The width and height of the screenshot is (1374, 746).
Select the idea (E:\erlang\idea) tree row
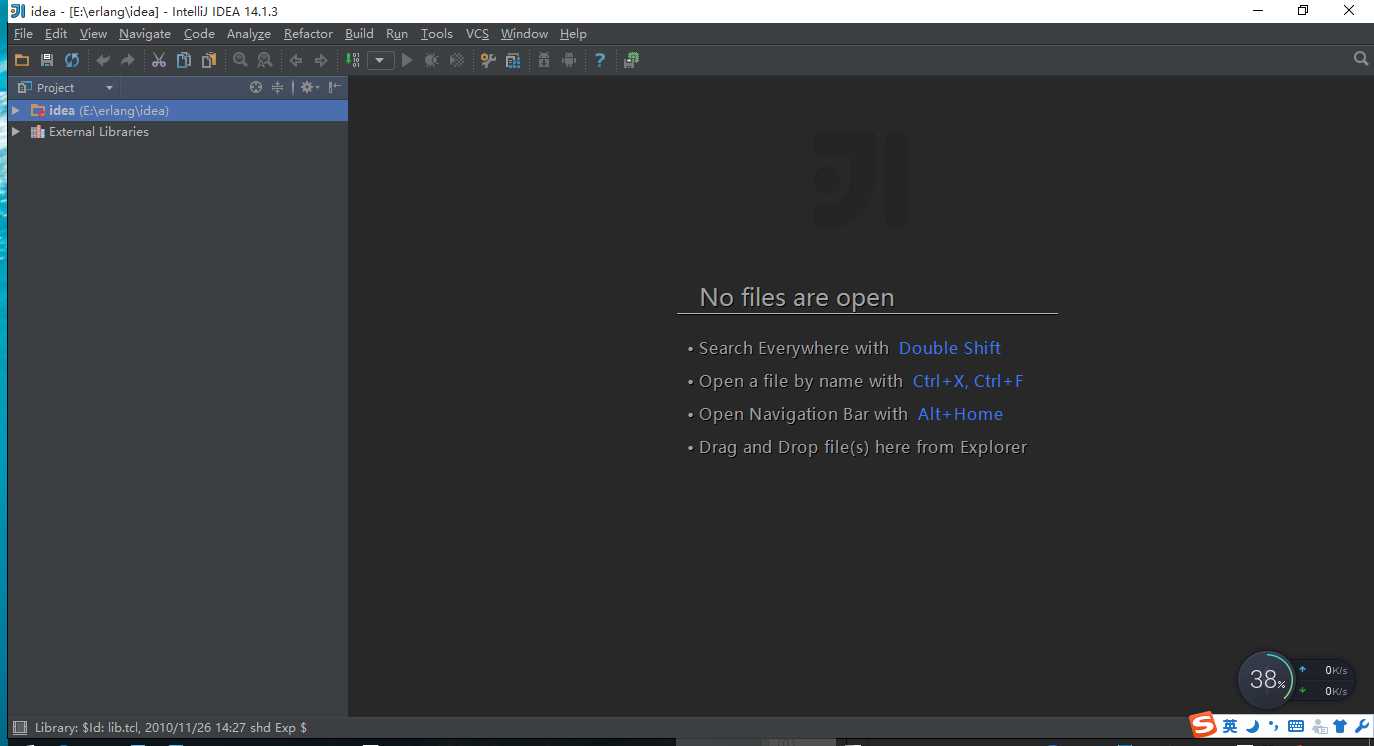[x=178, y=110]
